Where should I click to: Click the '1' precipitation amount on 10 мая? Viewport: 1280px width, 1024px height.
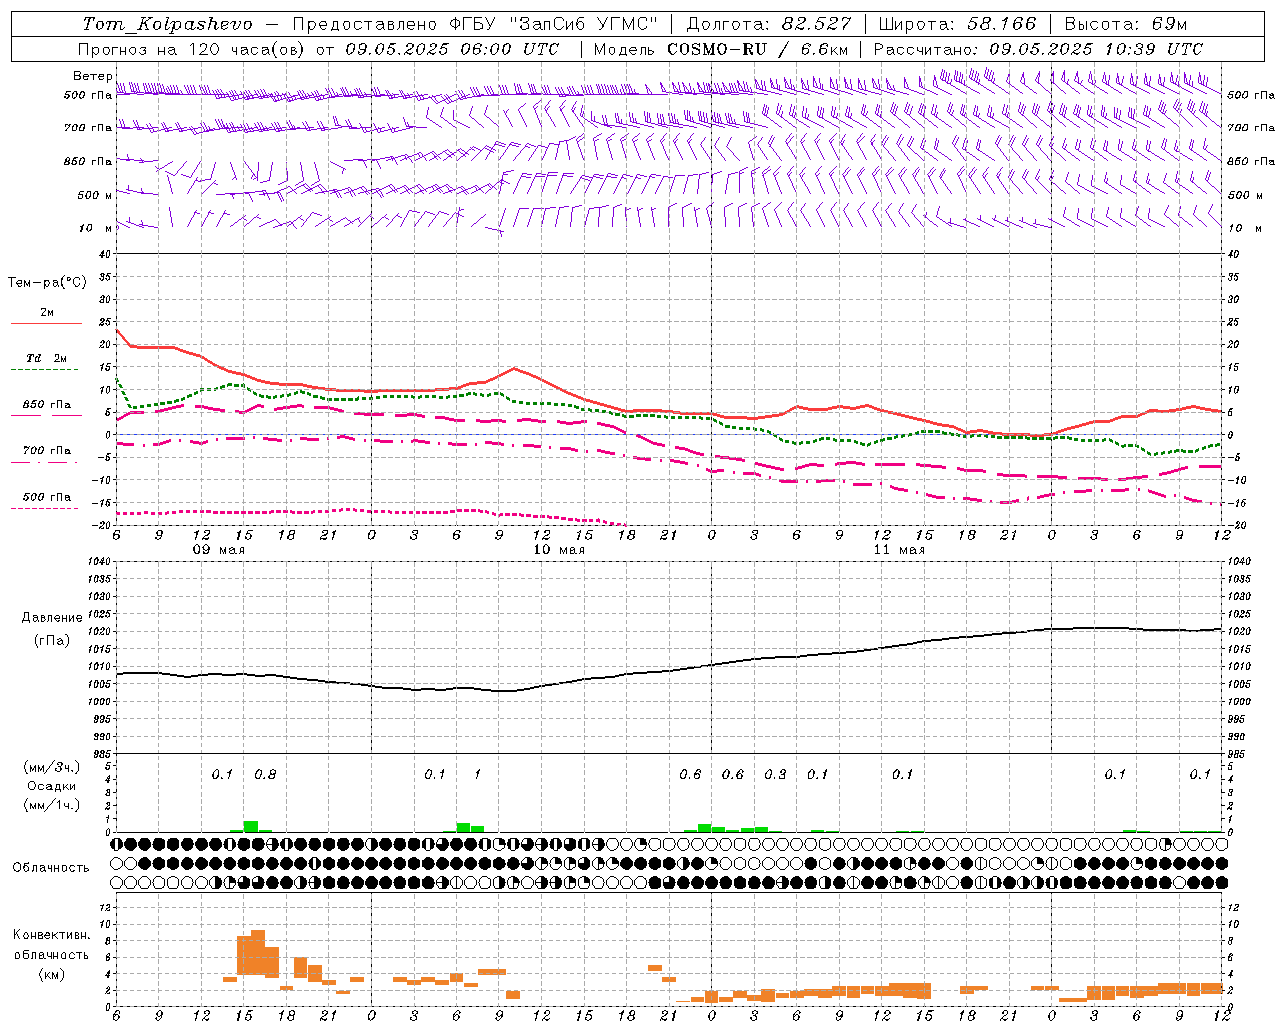[477, 775]
